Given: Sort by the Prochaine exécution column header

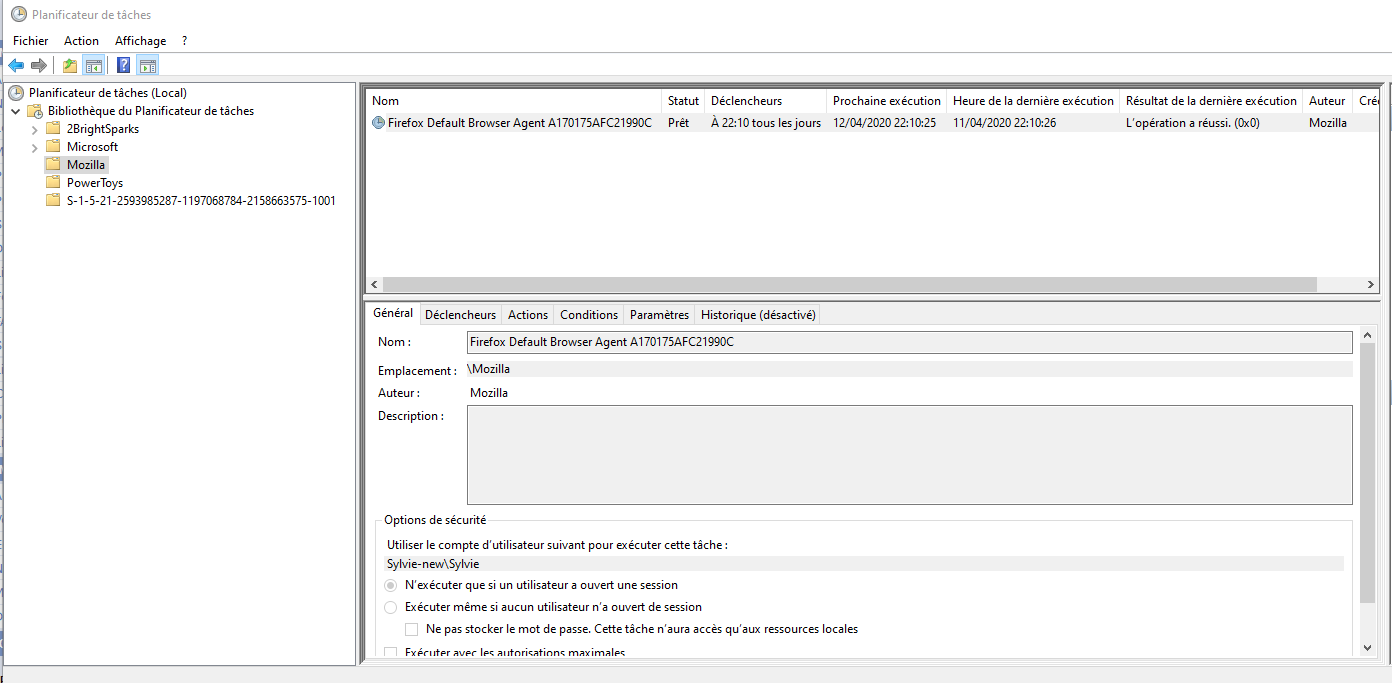Looking at the screenshot, I should tap(887, 101).
